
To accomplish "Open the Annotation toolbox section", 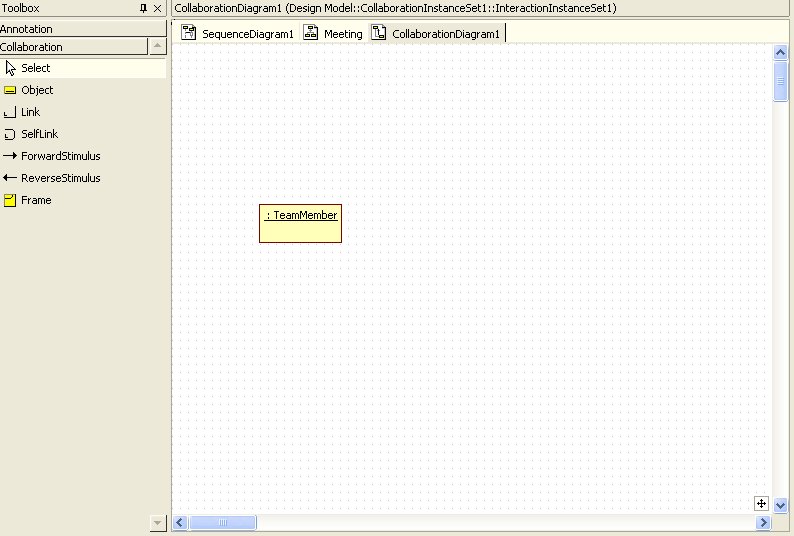I will click(x=83, y=29).
